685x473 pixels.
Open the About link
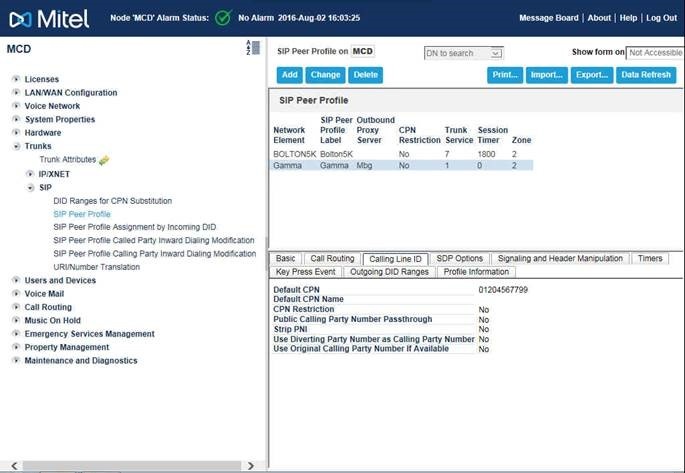pyautogui.click(x=599, y=18)
